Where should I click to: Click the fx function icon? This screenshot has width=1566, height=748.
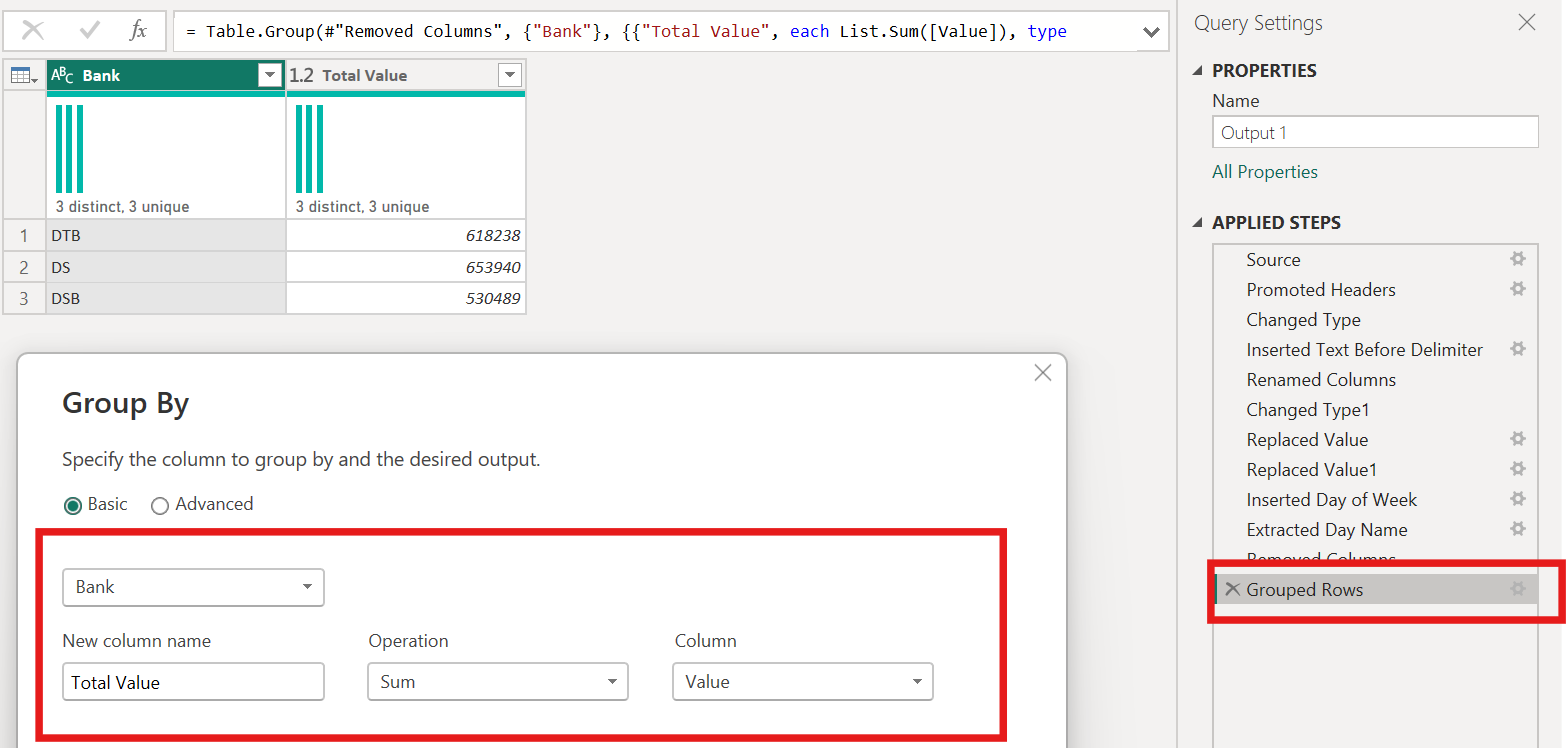(x=138, y=31)
